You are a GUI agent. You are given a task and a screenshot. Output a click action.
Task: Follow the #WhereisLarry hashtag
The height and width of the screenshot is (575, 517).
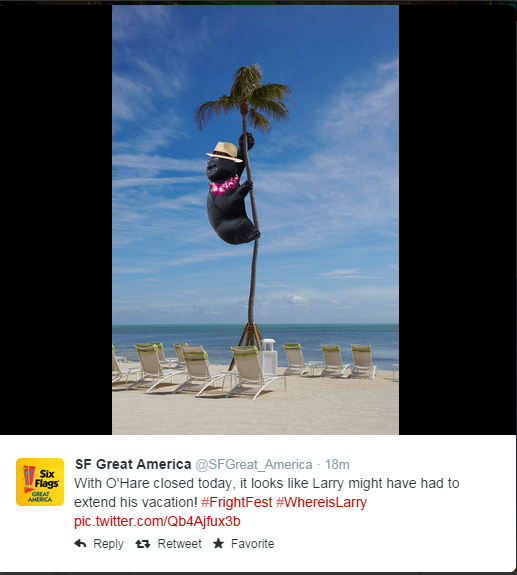click(x=321, y=502)
